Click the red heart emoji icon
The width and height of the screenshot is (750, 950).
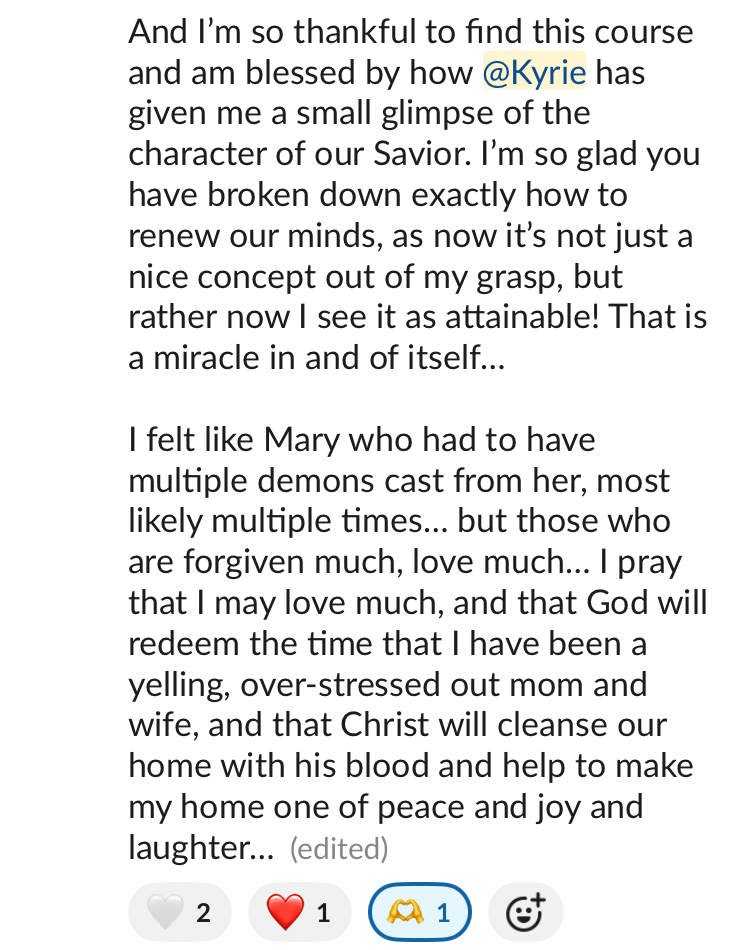tap(284, 912)
